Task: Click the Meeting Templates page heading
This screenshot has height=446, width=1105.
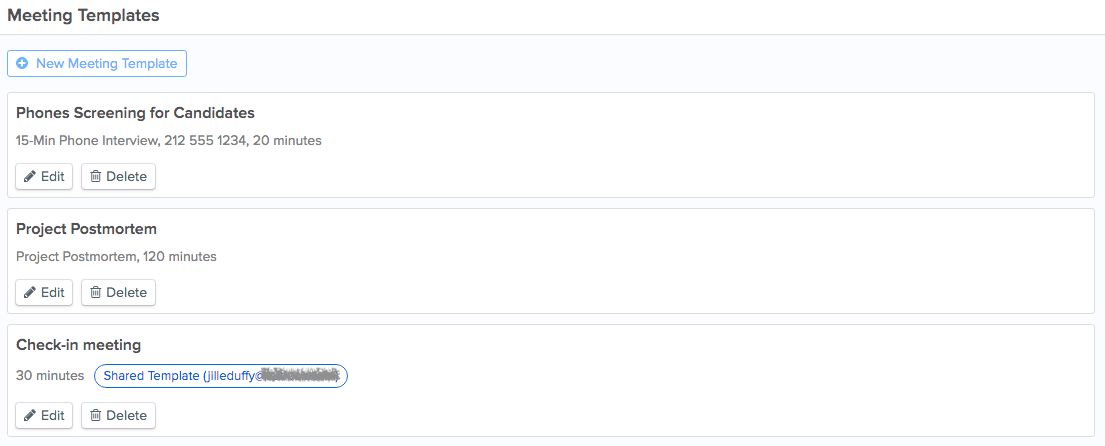Action: [83, 16]
